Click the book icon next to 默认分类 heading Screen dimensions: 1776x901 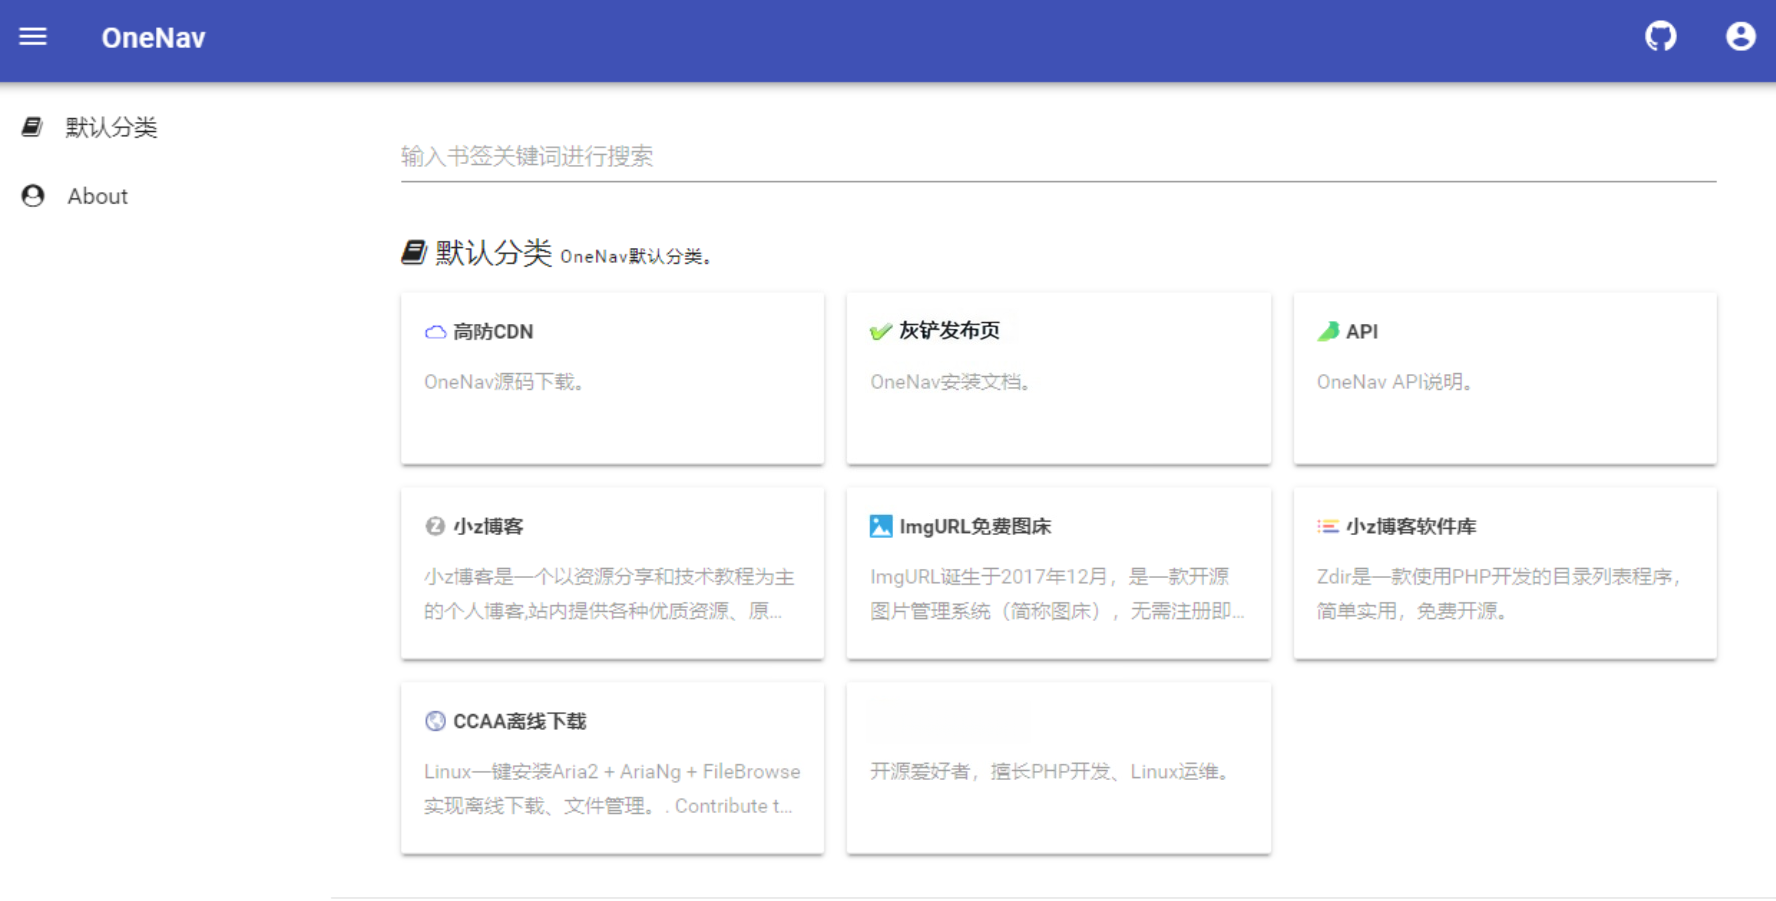(x=414, y=252)
